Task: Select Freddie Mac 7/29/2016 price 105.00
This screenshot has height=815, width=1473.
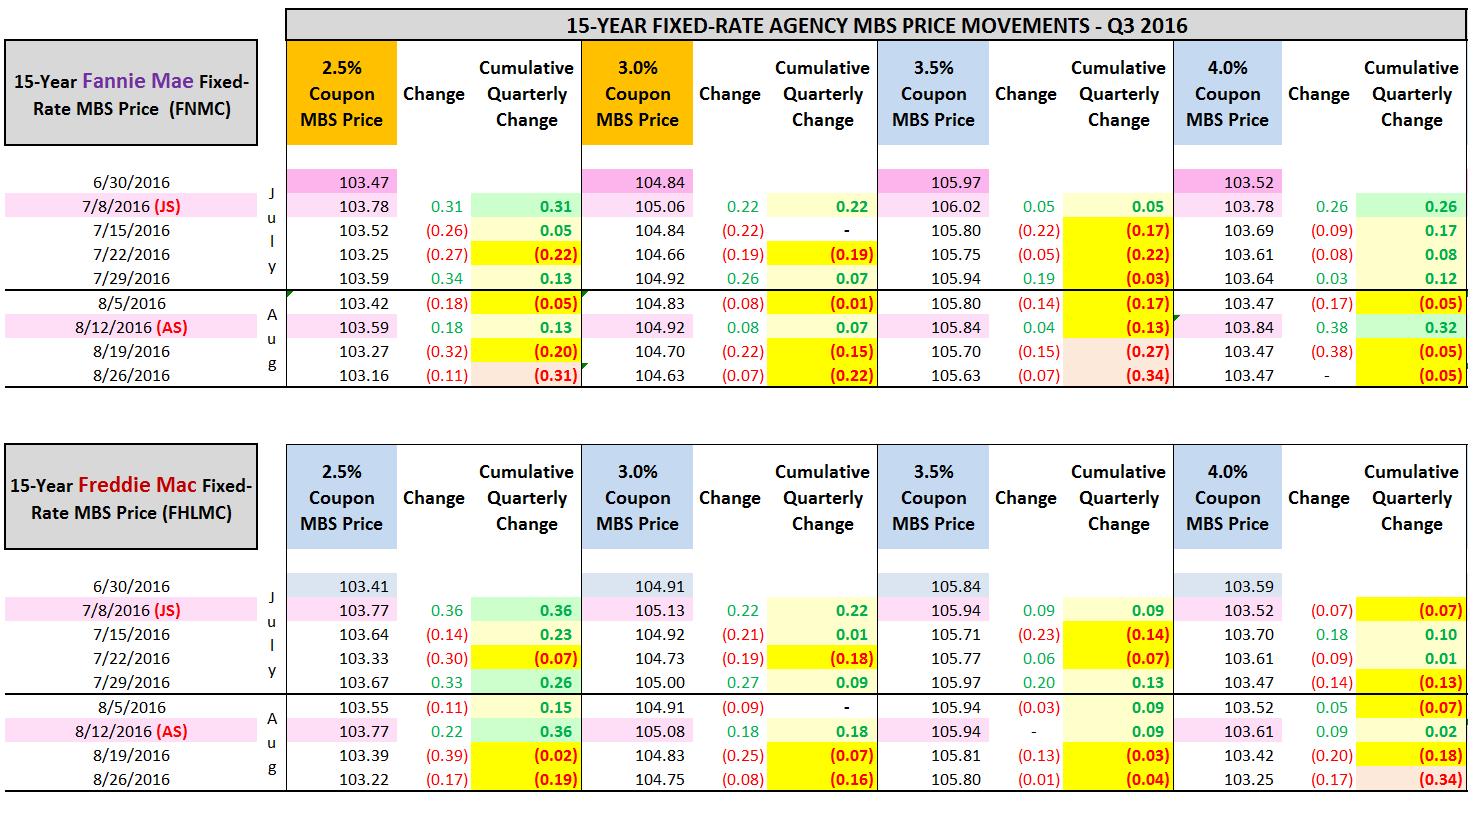Action: point(637,682)
